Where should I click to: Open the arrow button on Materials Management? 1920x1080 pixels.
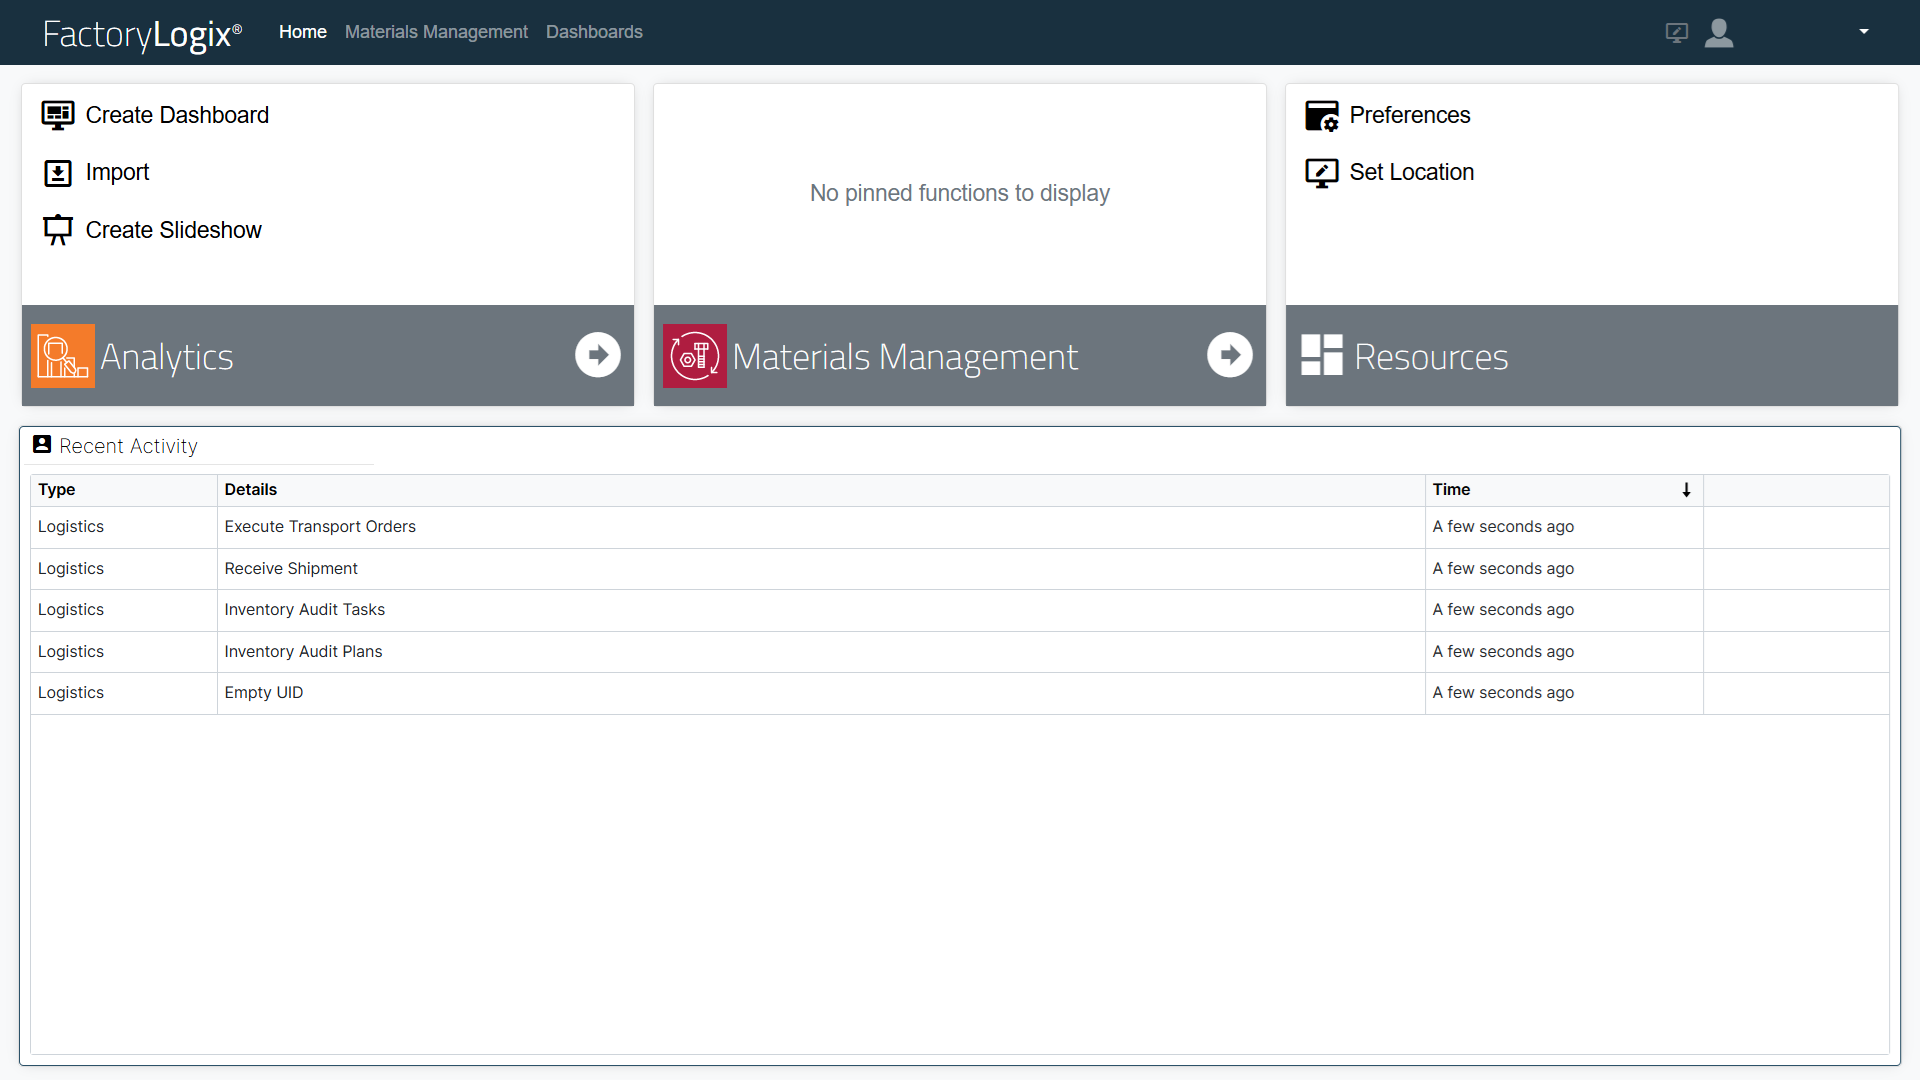[1229, 355]
